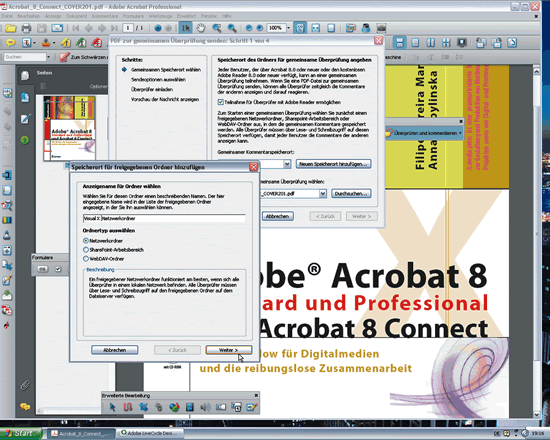The image size is (550, 440).
Task: Rotate view clockwise icon
Action: (x=496, y=43)
